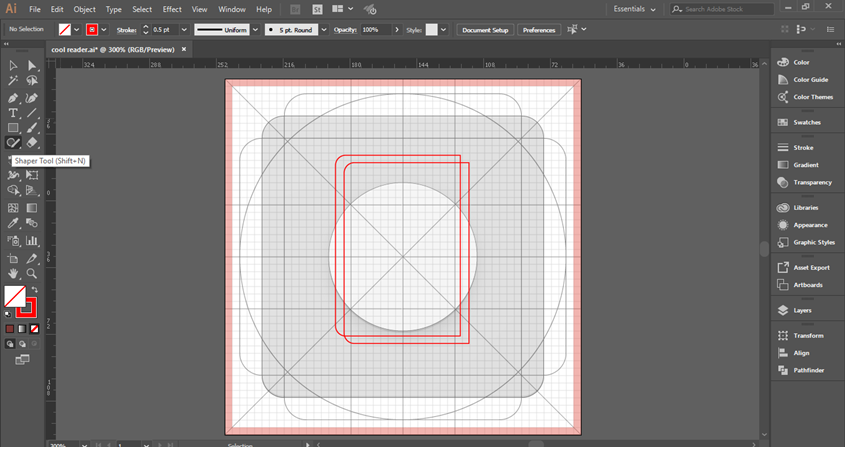Select the Type tool
Image resolution: width=847 pixels, height=449 pixels.
pos(13,113)
